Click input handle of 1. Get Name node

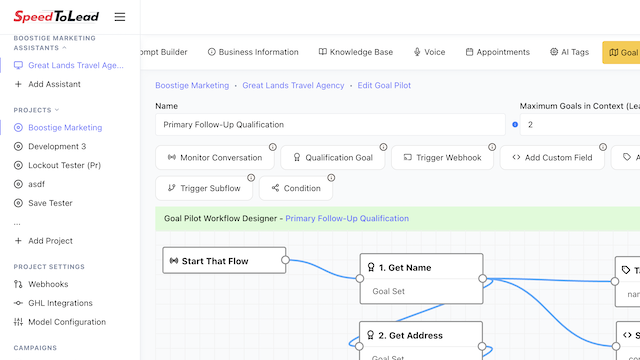coord(360,278)
